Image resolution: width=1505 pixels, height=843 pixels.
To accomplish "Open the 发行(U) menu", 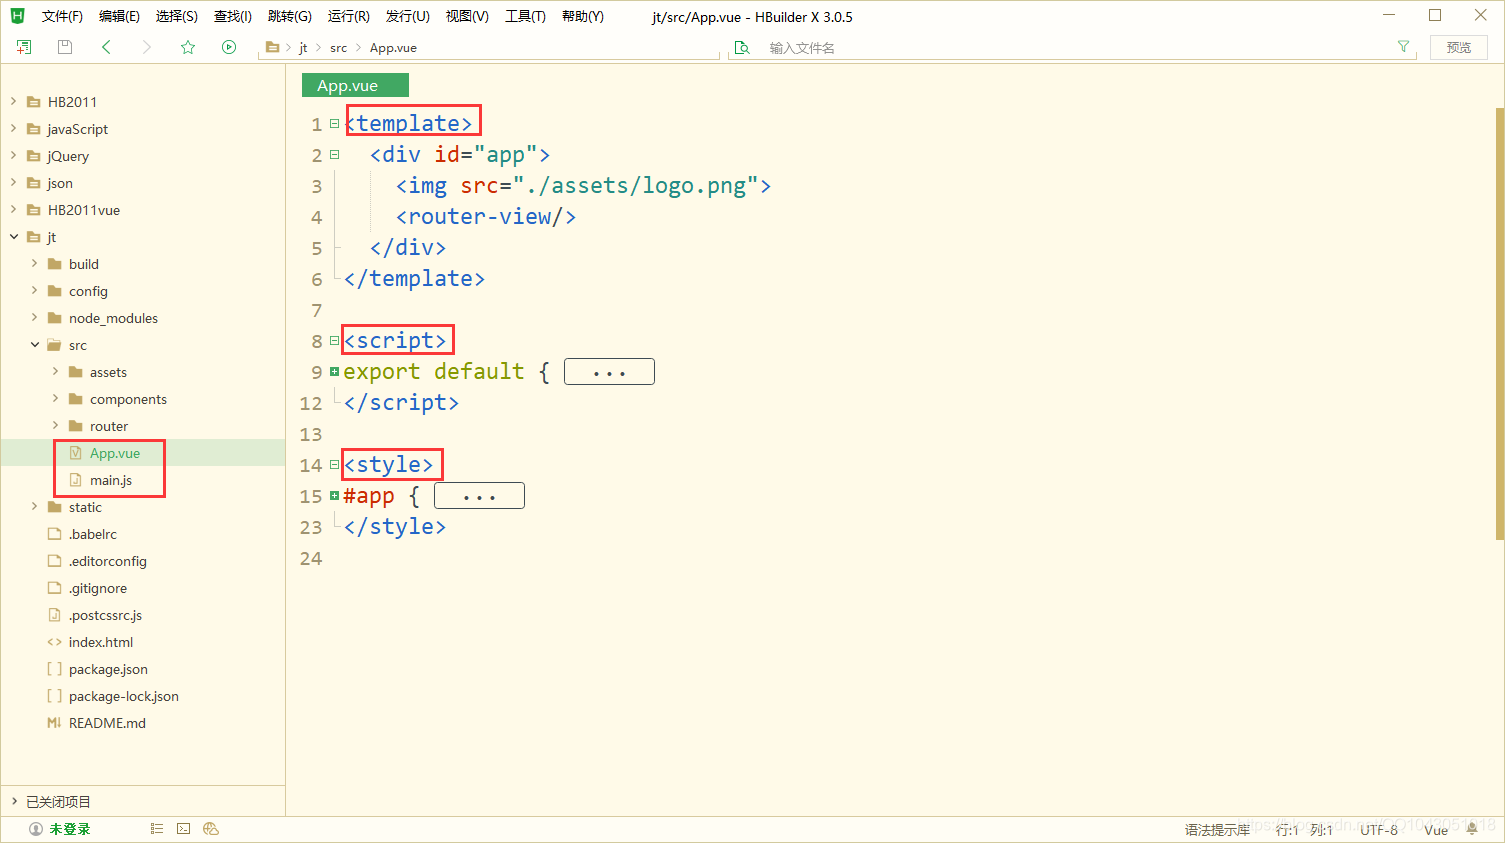I will 407,16.
